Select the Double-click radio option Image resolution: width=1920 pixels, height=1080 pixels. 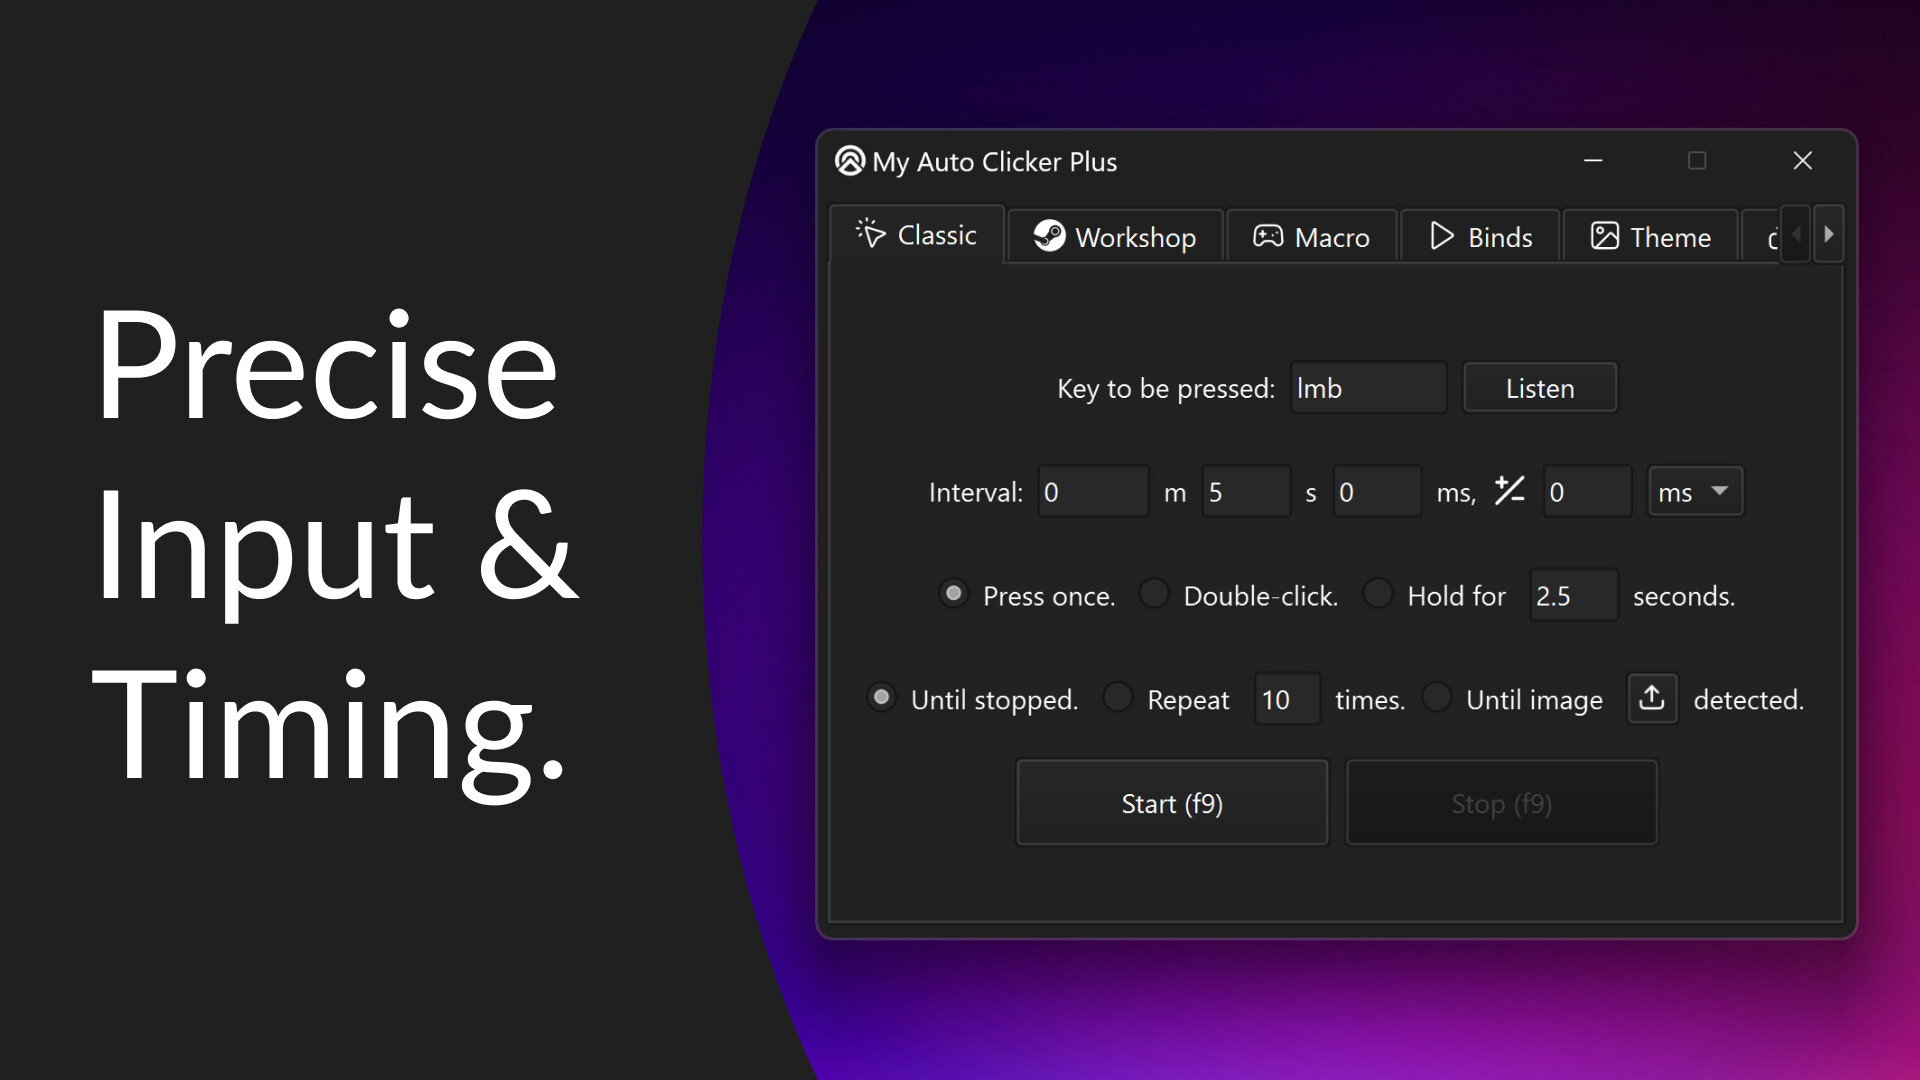pos(1154,594)
